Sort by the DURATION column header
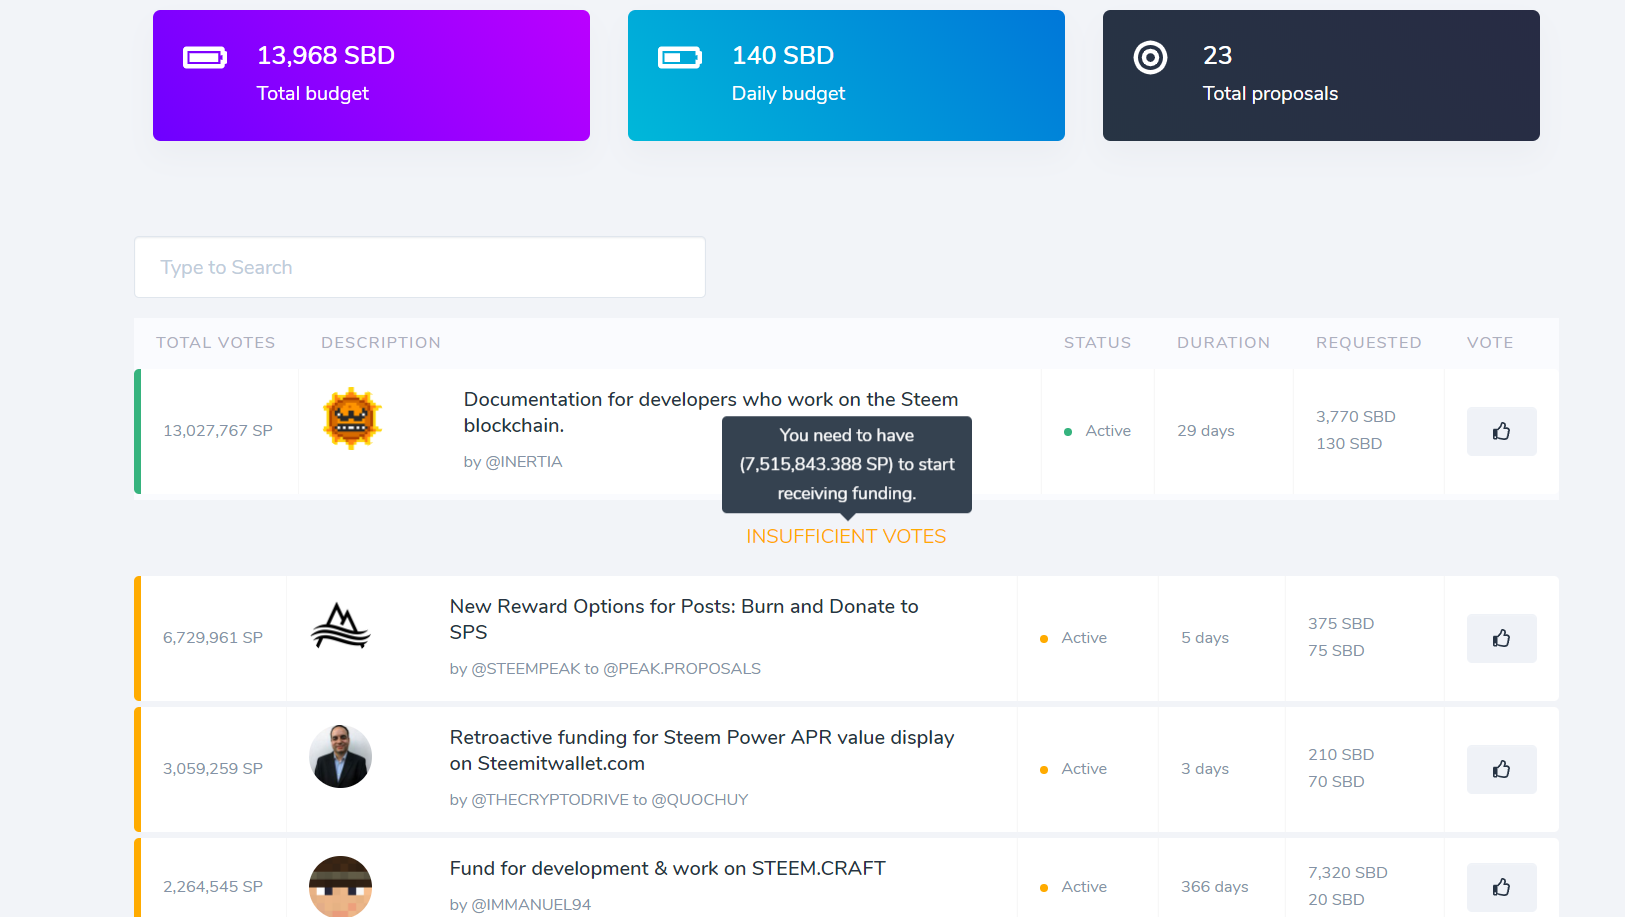 [x=1224, y=342]
